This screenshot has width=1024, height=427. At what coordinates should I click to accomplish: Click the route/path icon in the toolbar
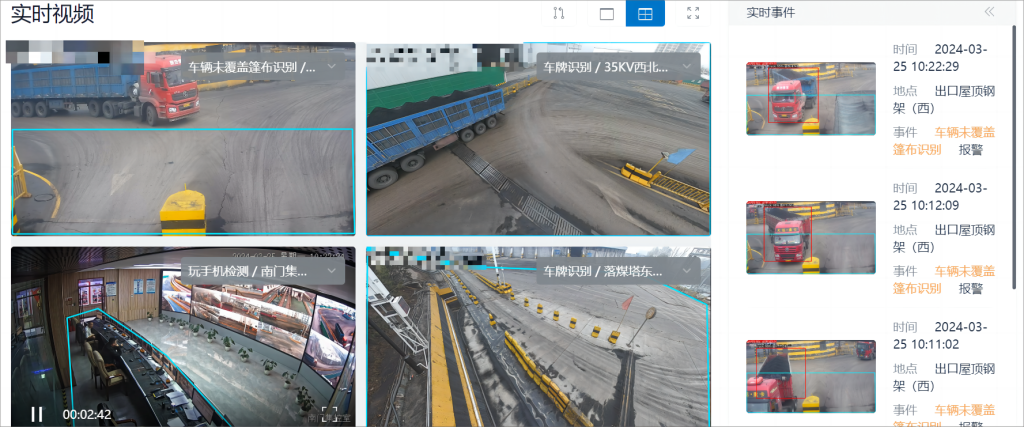tap(559, 13)
